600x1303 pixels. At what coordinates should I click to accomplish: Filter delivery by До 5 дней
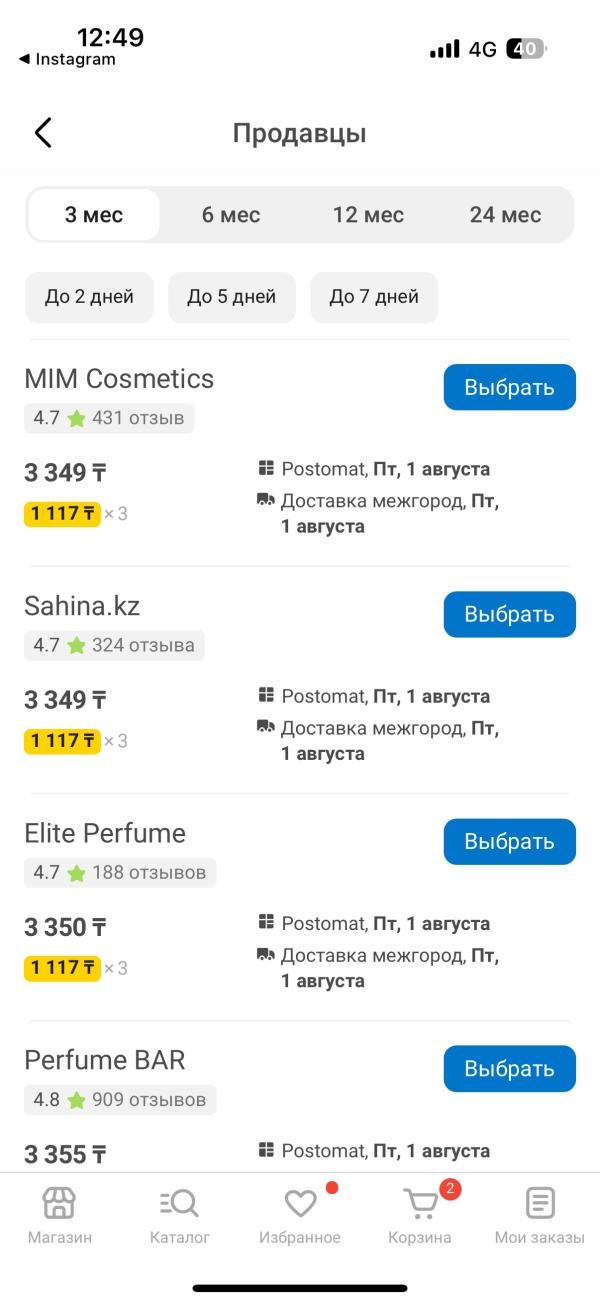232,297
